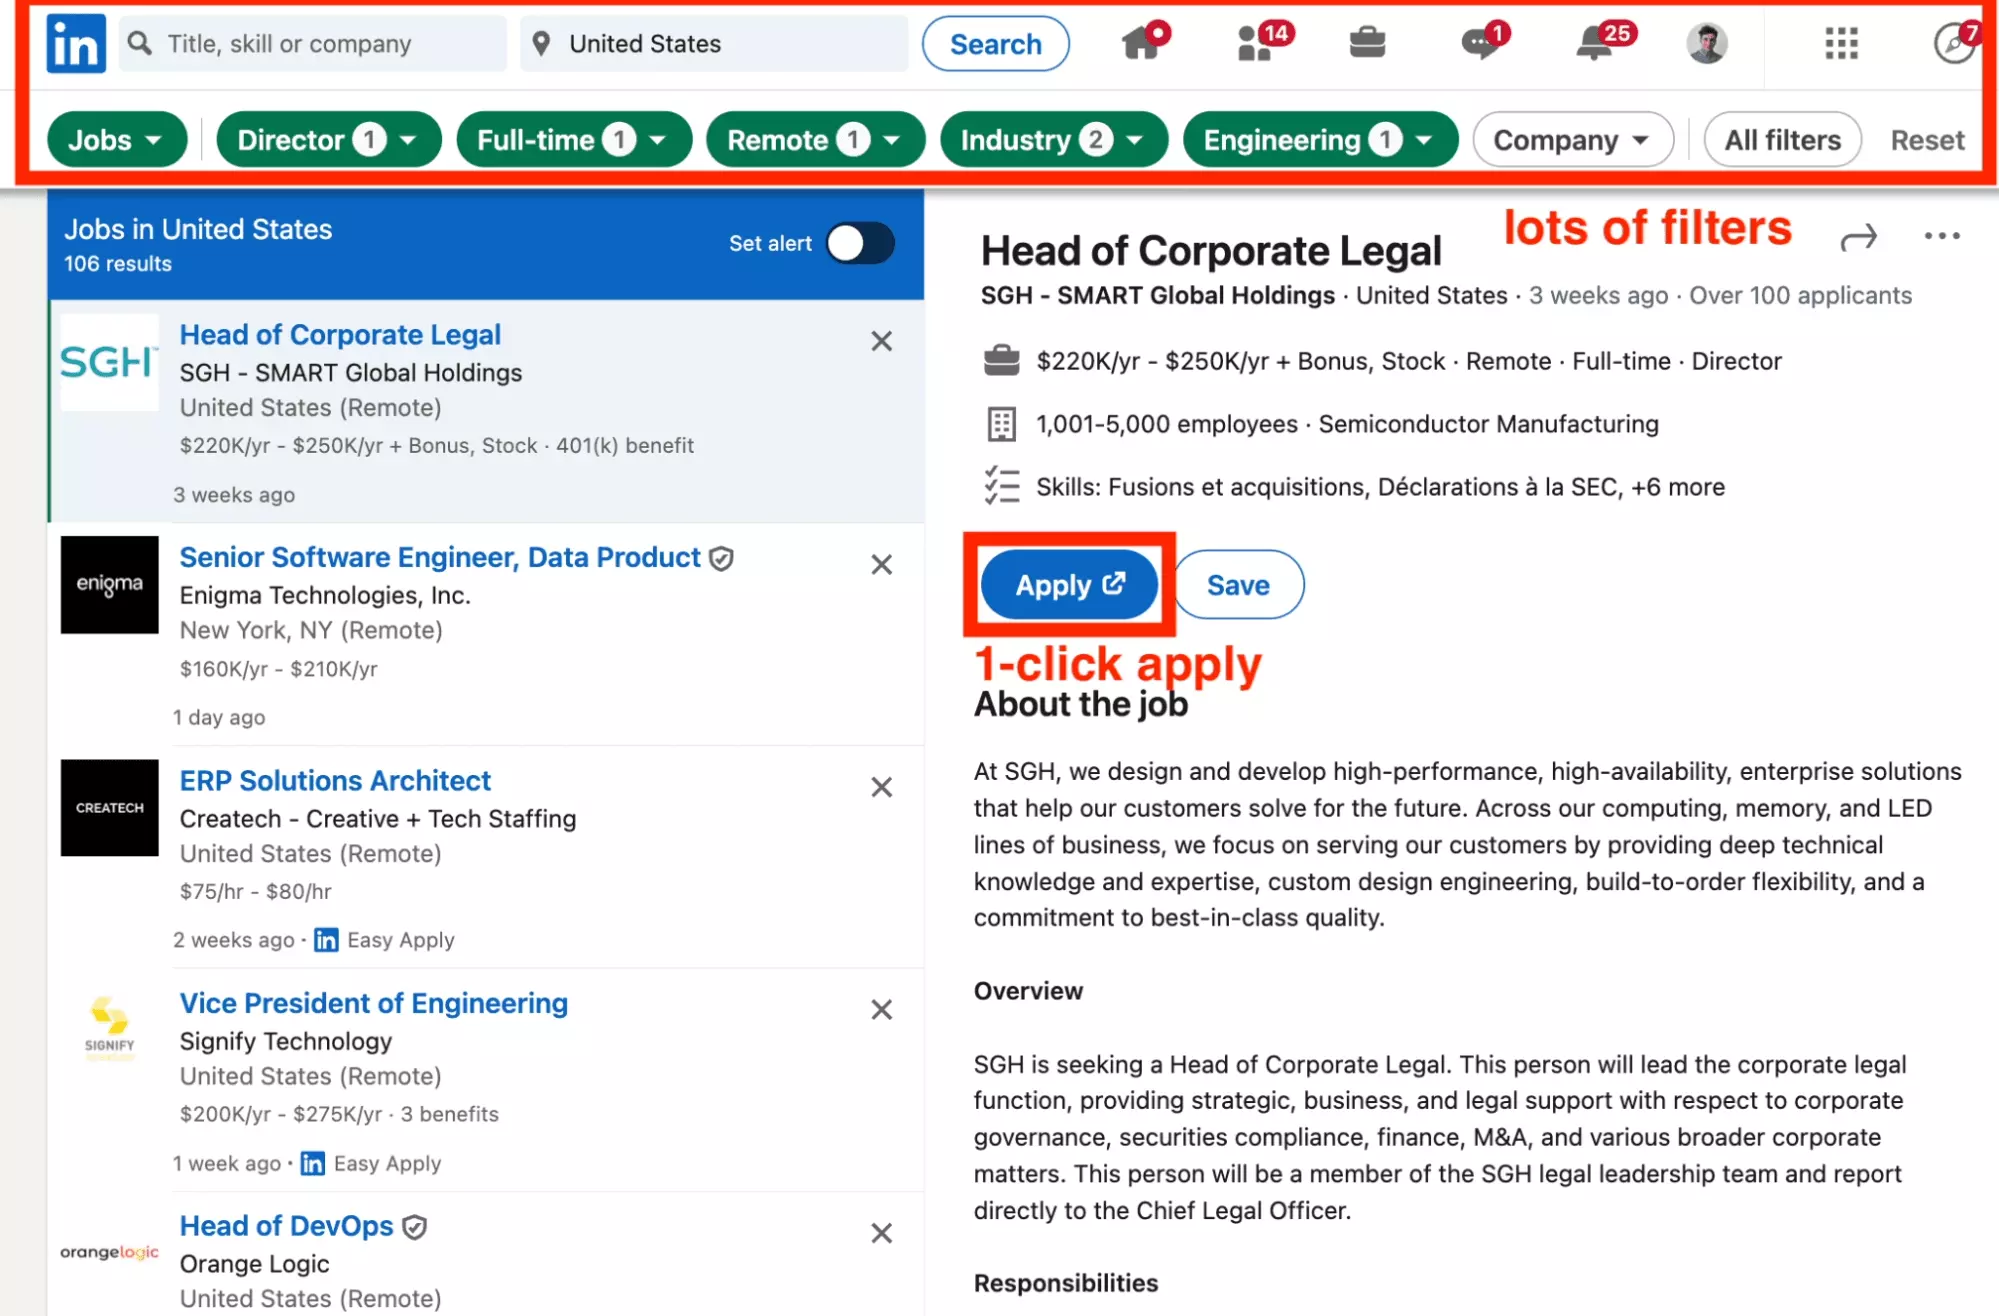The image size is (1999, 1316).
Task: Click the LinkedIn logo
Action: 74,43
